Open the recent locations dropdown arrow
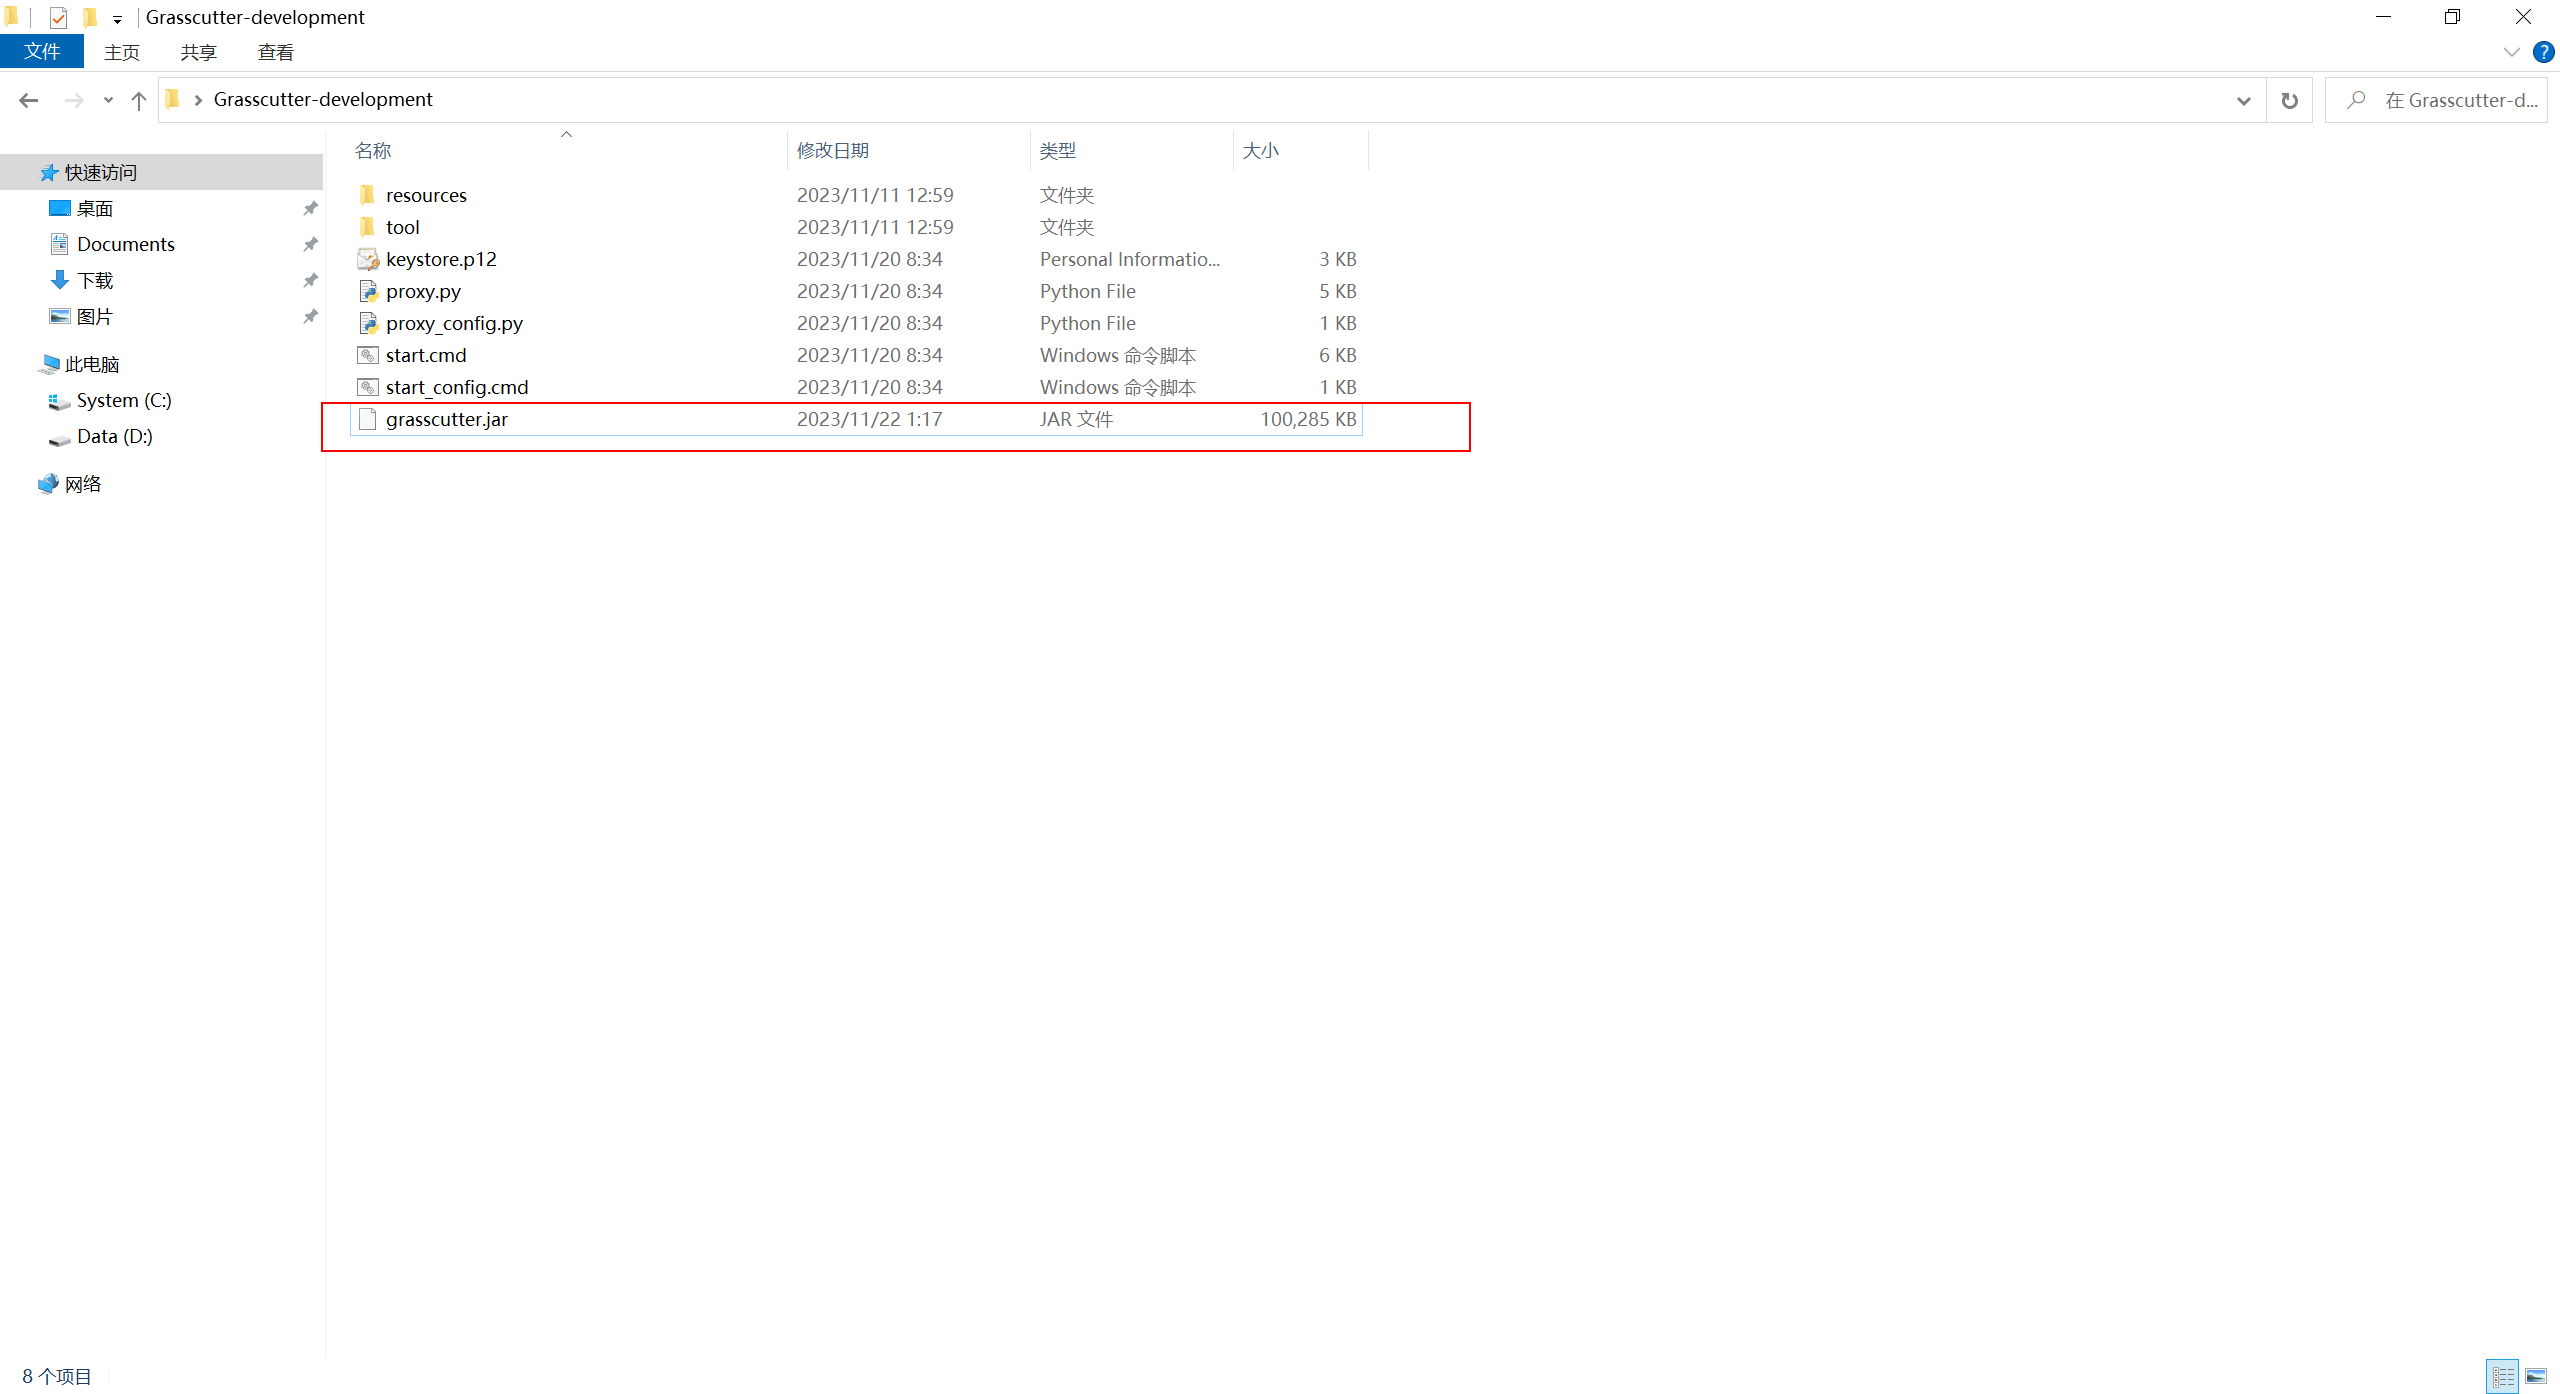Screen dimensions: 2560x1394 pos(108,100)
